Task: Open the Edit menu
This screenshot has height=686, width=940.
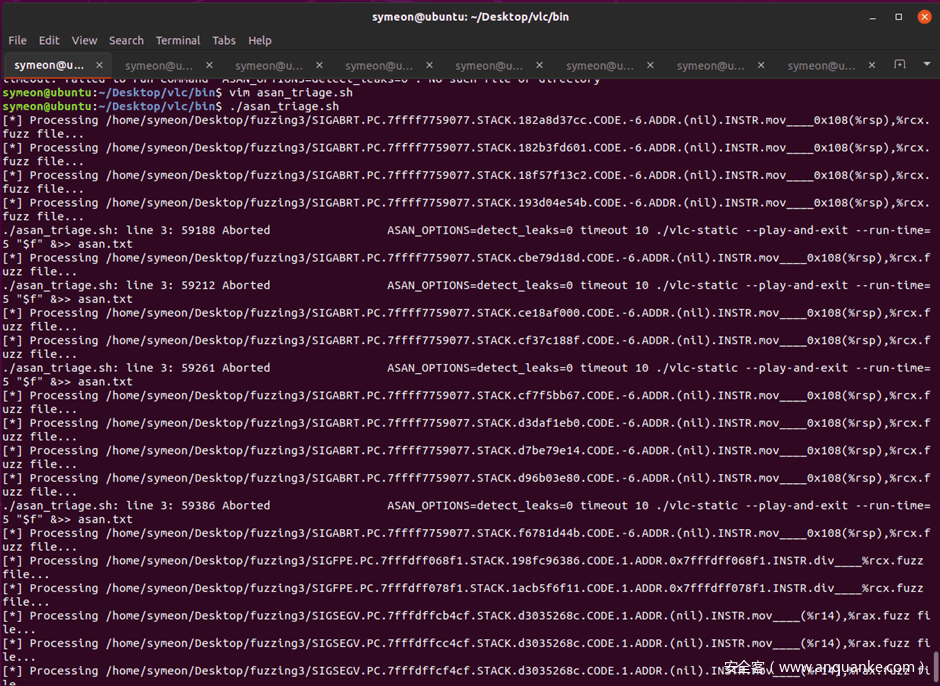Action: 49,41
